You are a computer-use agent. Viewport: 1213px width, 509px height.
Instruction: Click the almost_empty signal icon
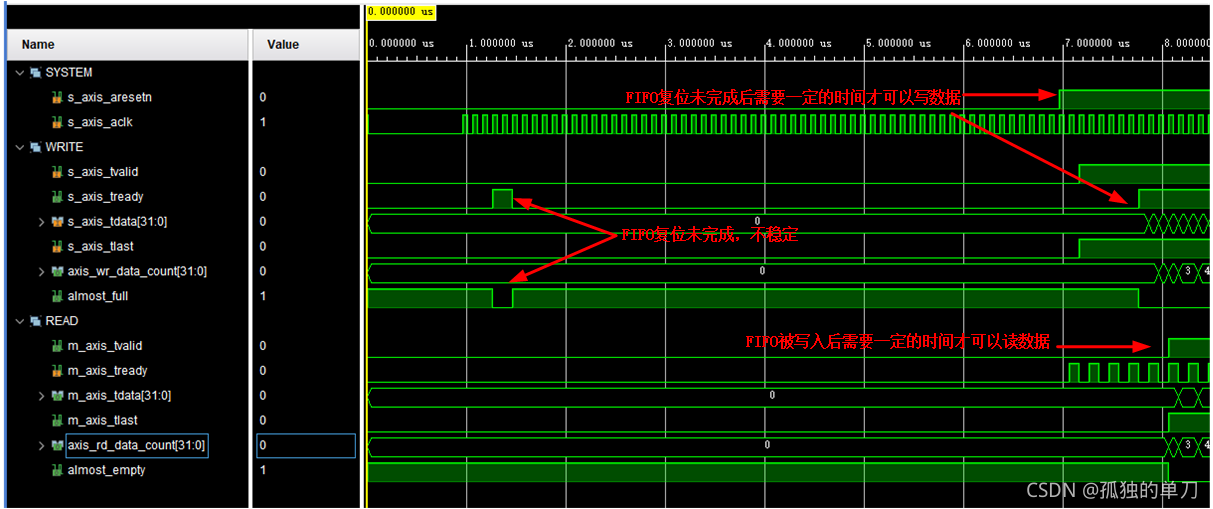point(58,470)
